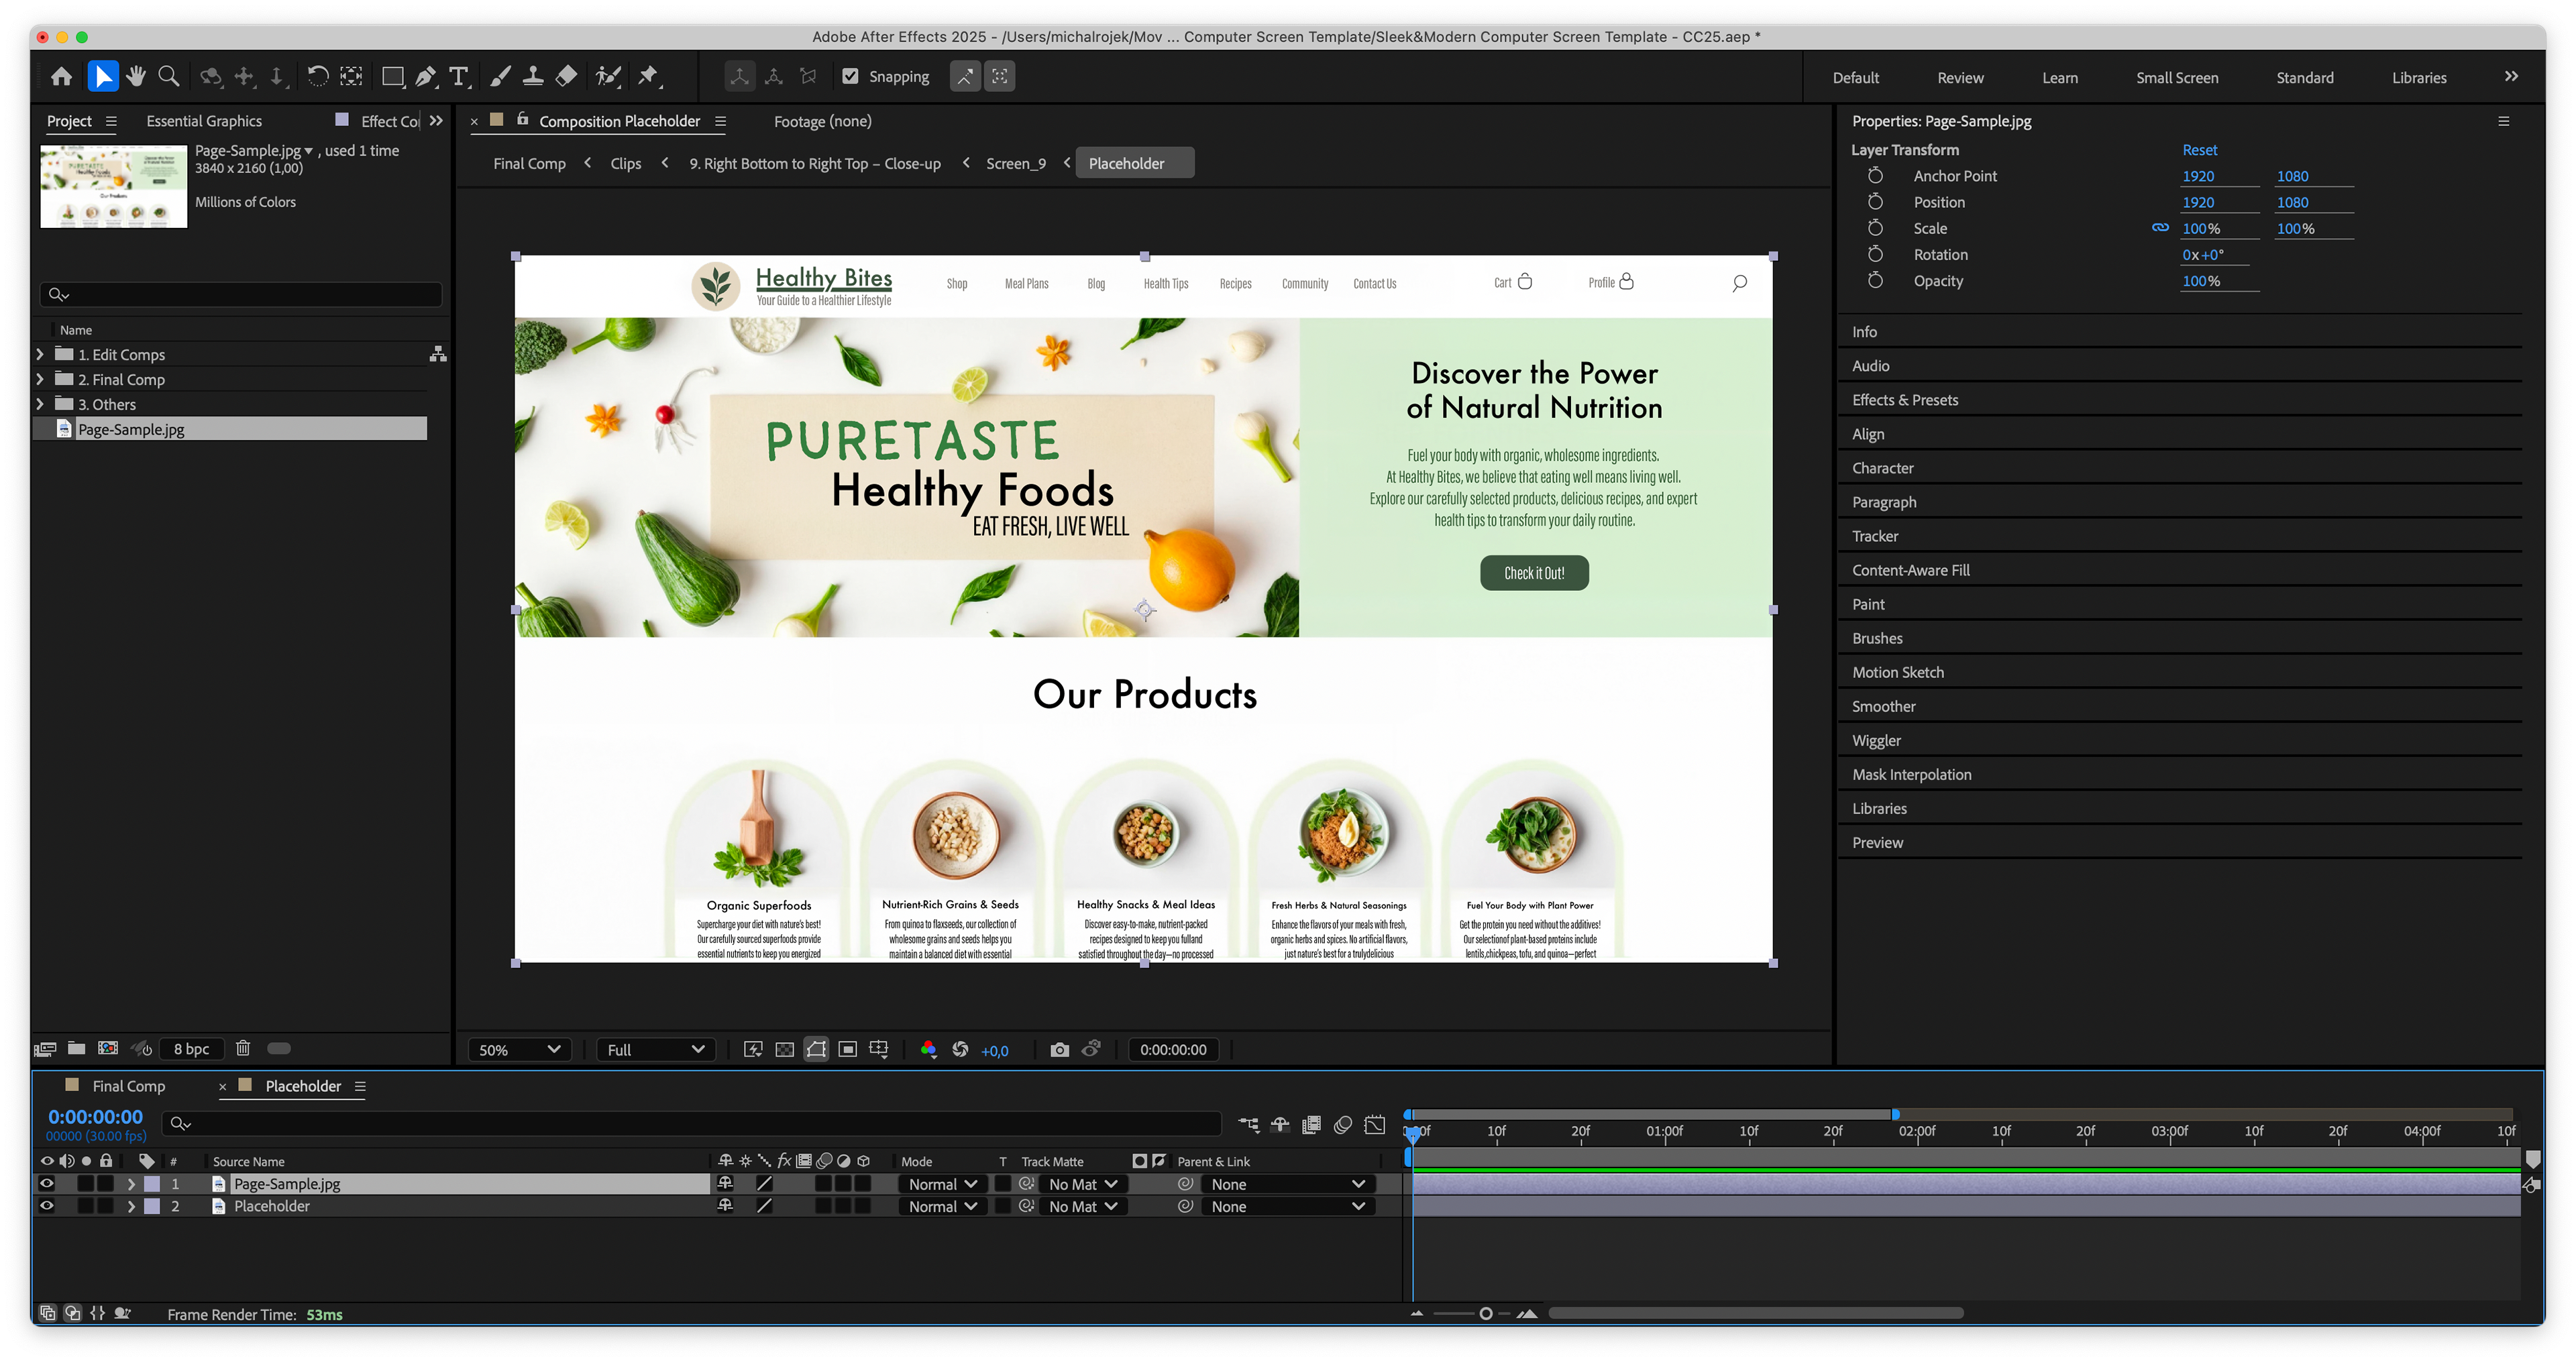
Task: Select the Rotation tool
Action: coord(317,76)
